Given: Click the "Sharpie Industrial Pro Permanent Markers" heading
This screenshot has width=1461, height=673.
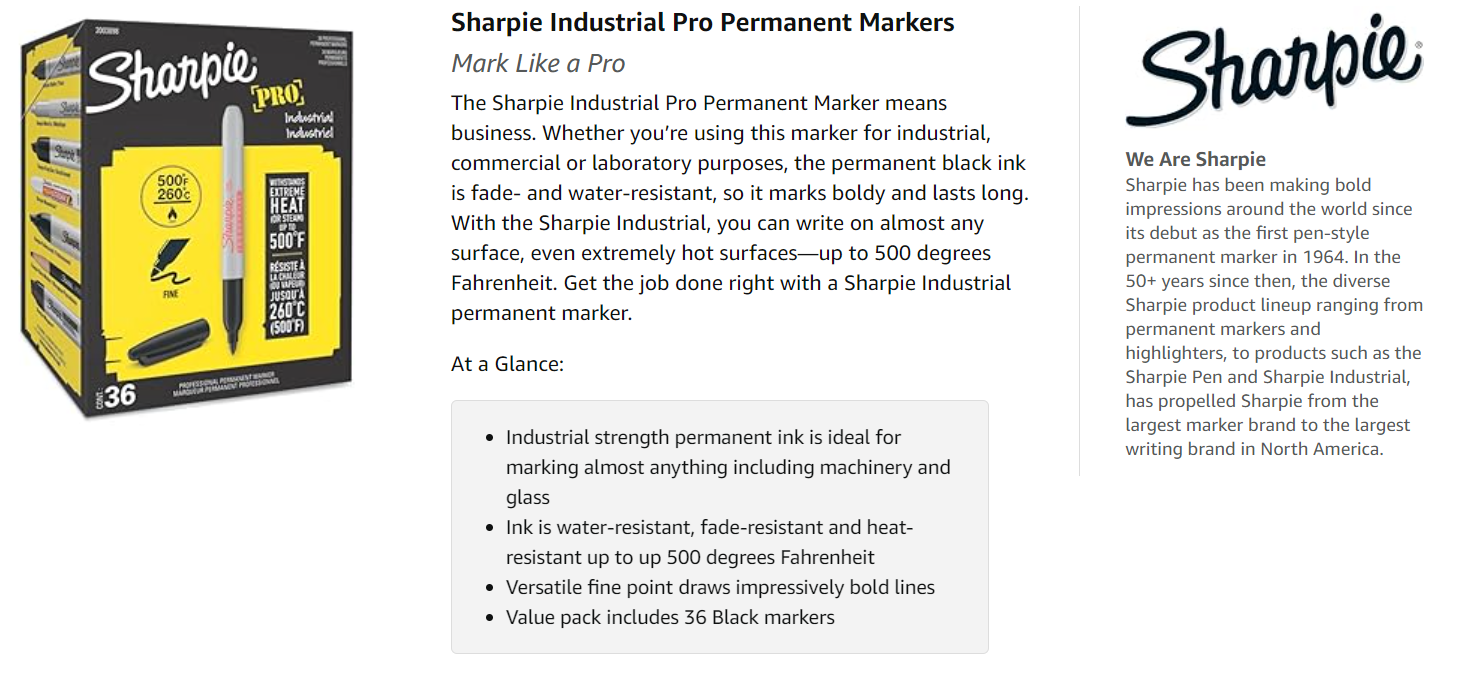Looking at the screenshot, I should (x=702, y=22).
